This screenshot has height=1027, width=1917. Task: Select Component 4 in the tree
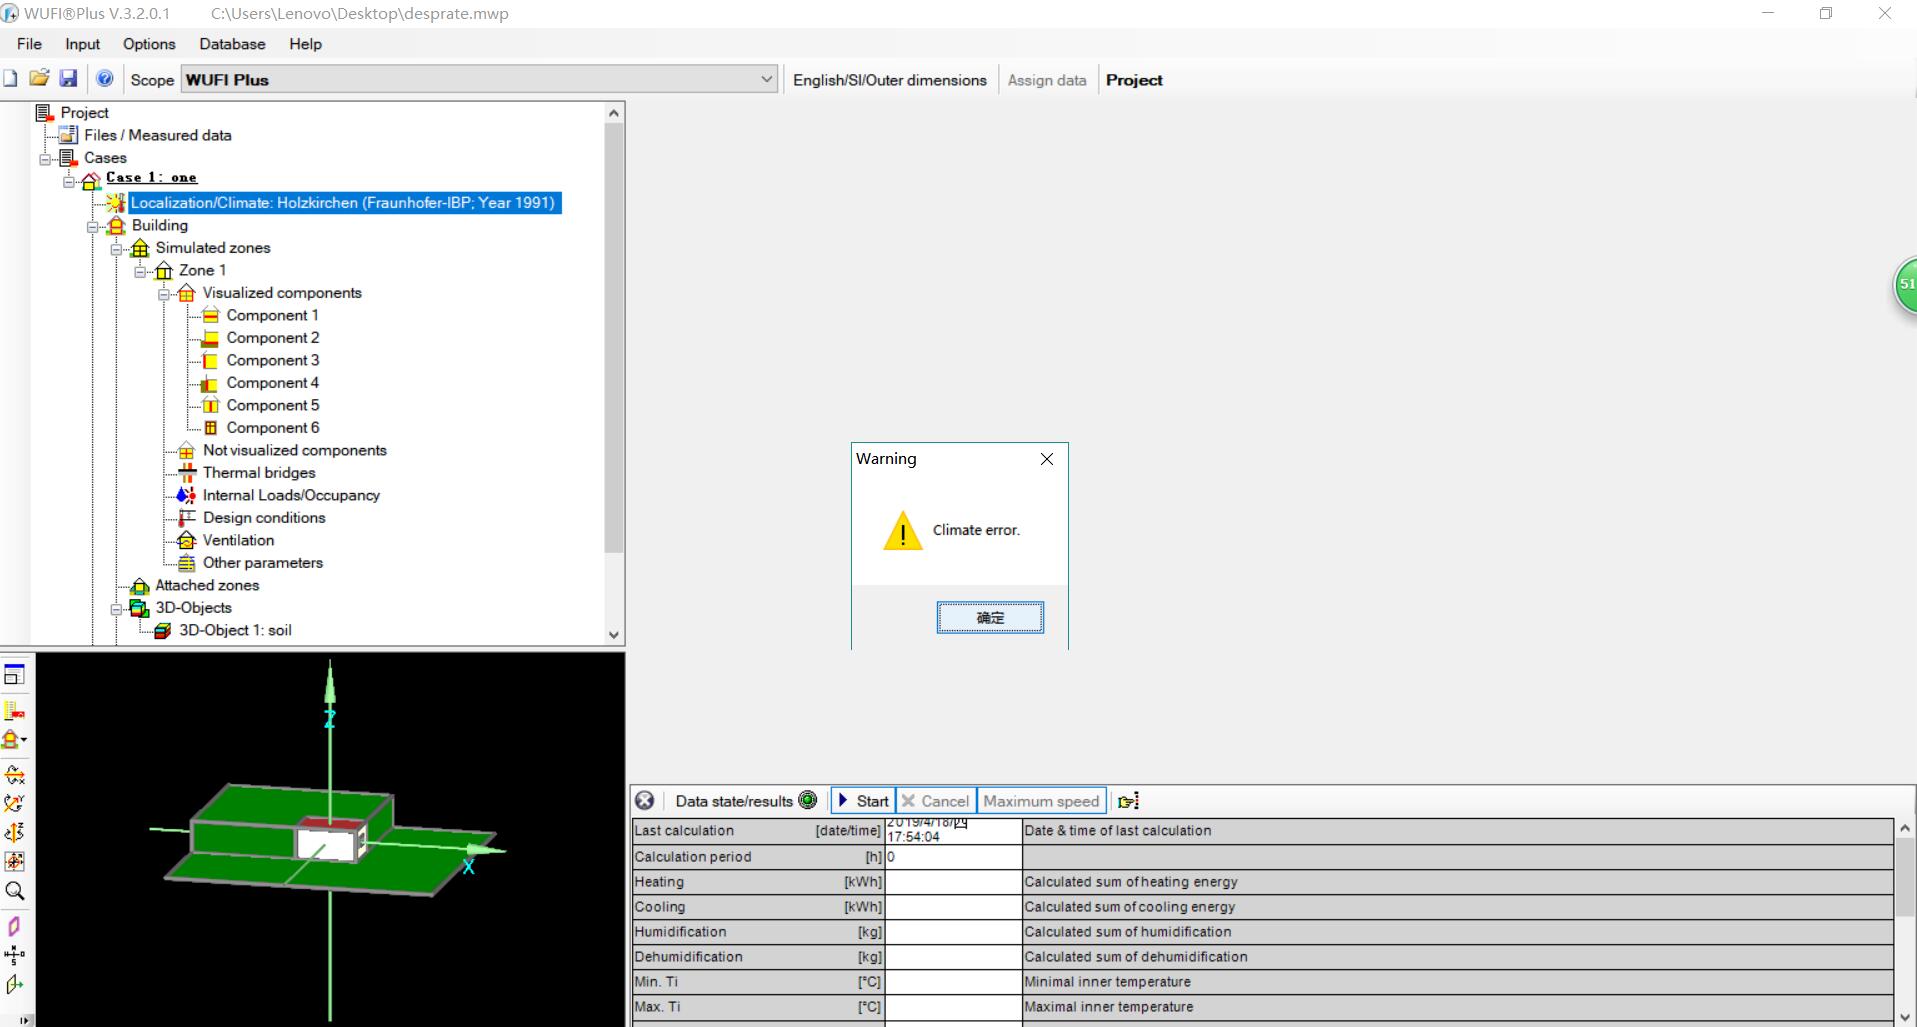[x=272, y=383]
